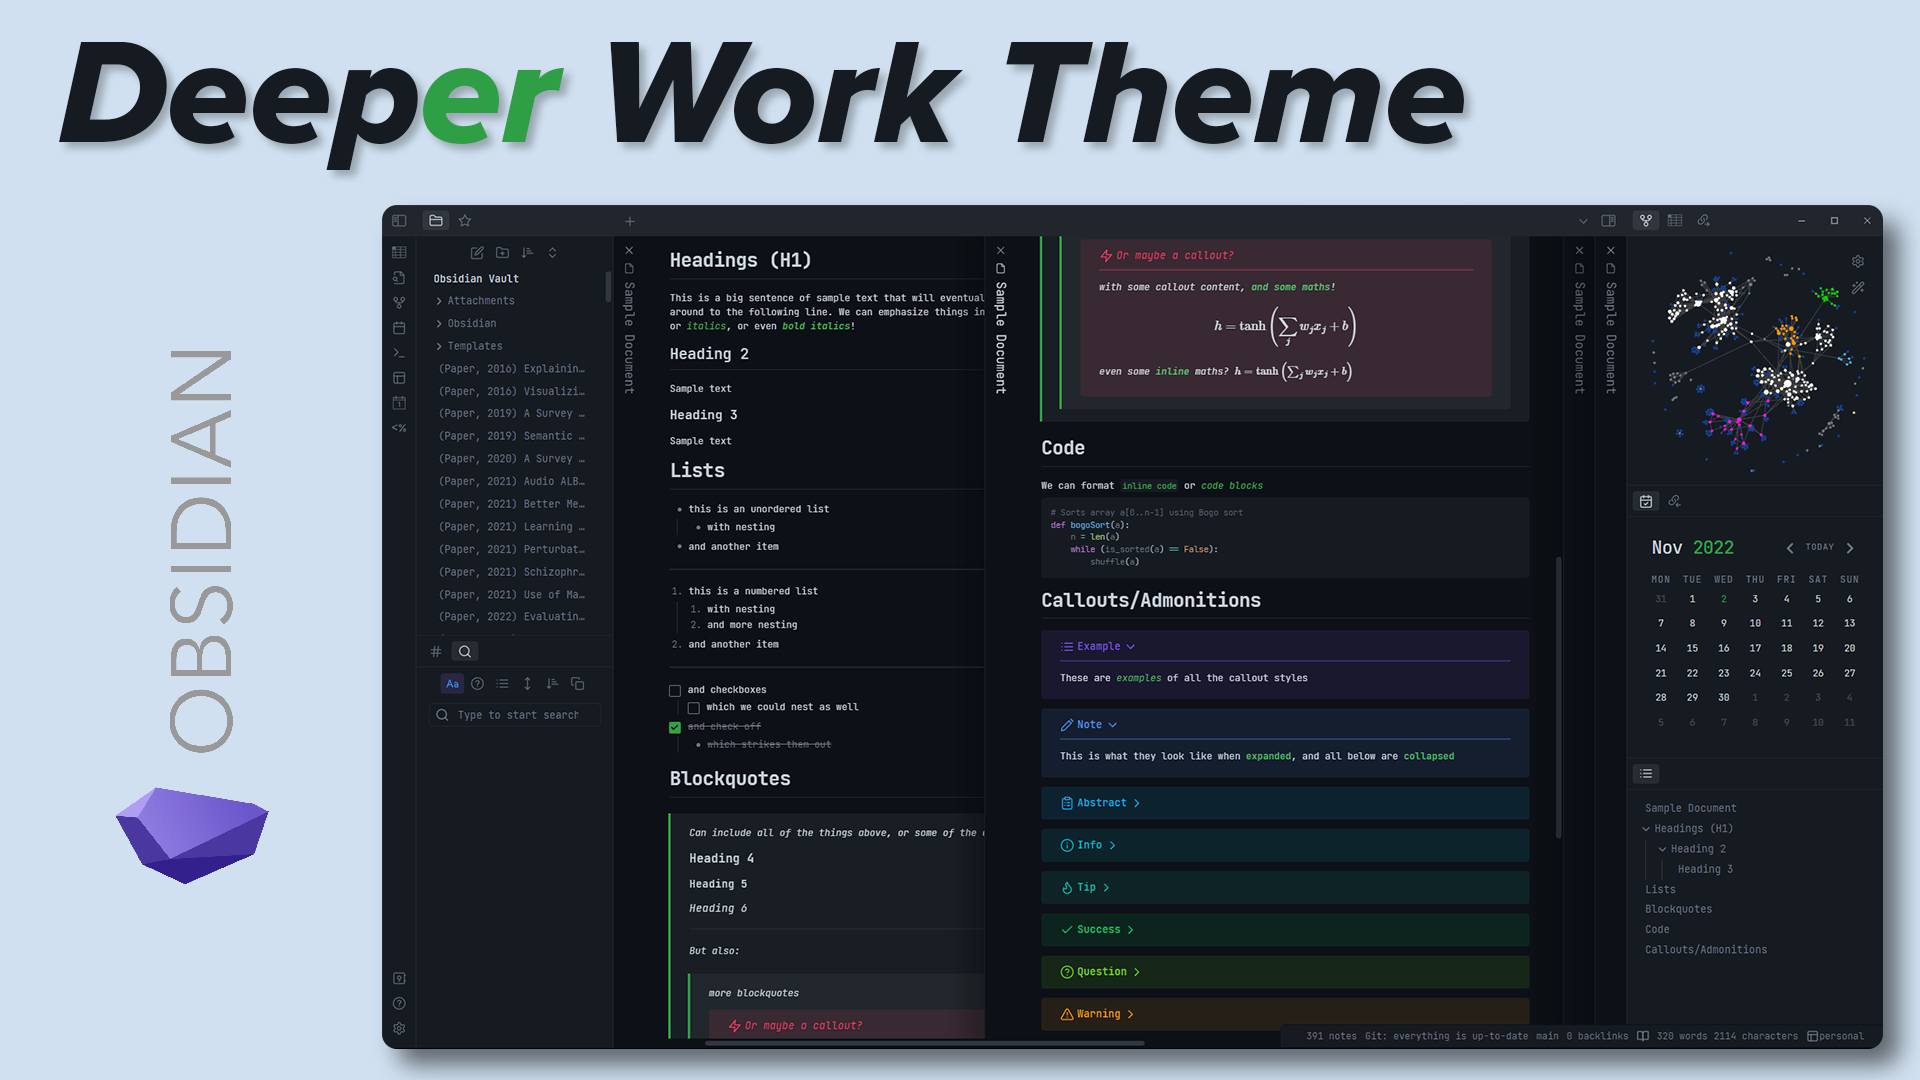This screenshot has width=1920, height=1080.
Task: Open help icon in left ribbon
Action: click(x=399, y=1003)
